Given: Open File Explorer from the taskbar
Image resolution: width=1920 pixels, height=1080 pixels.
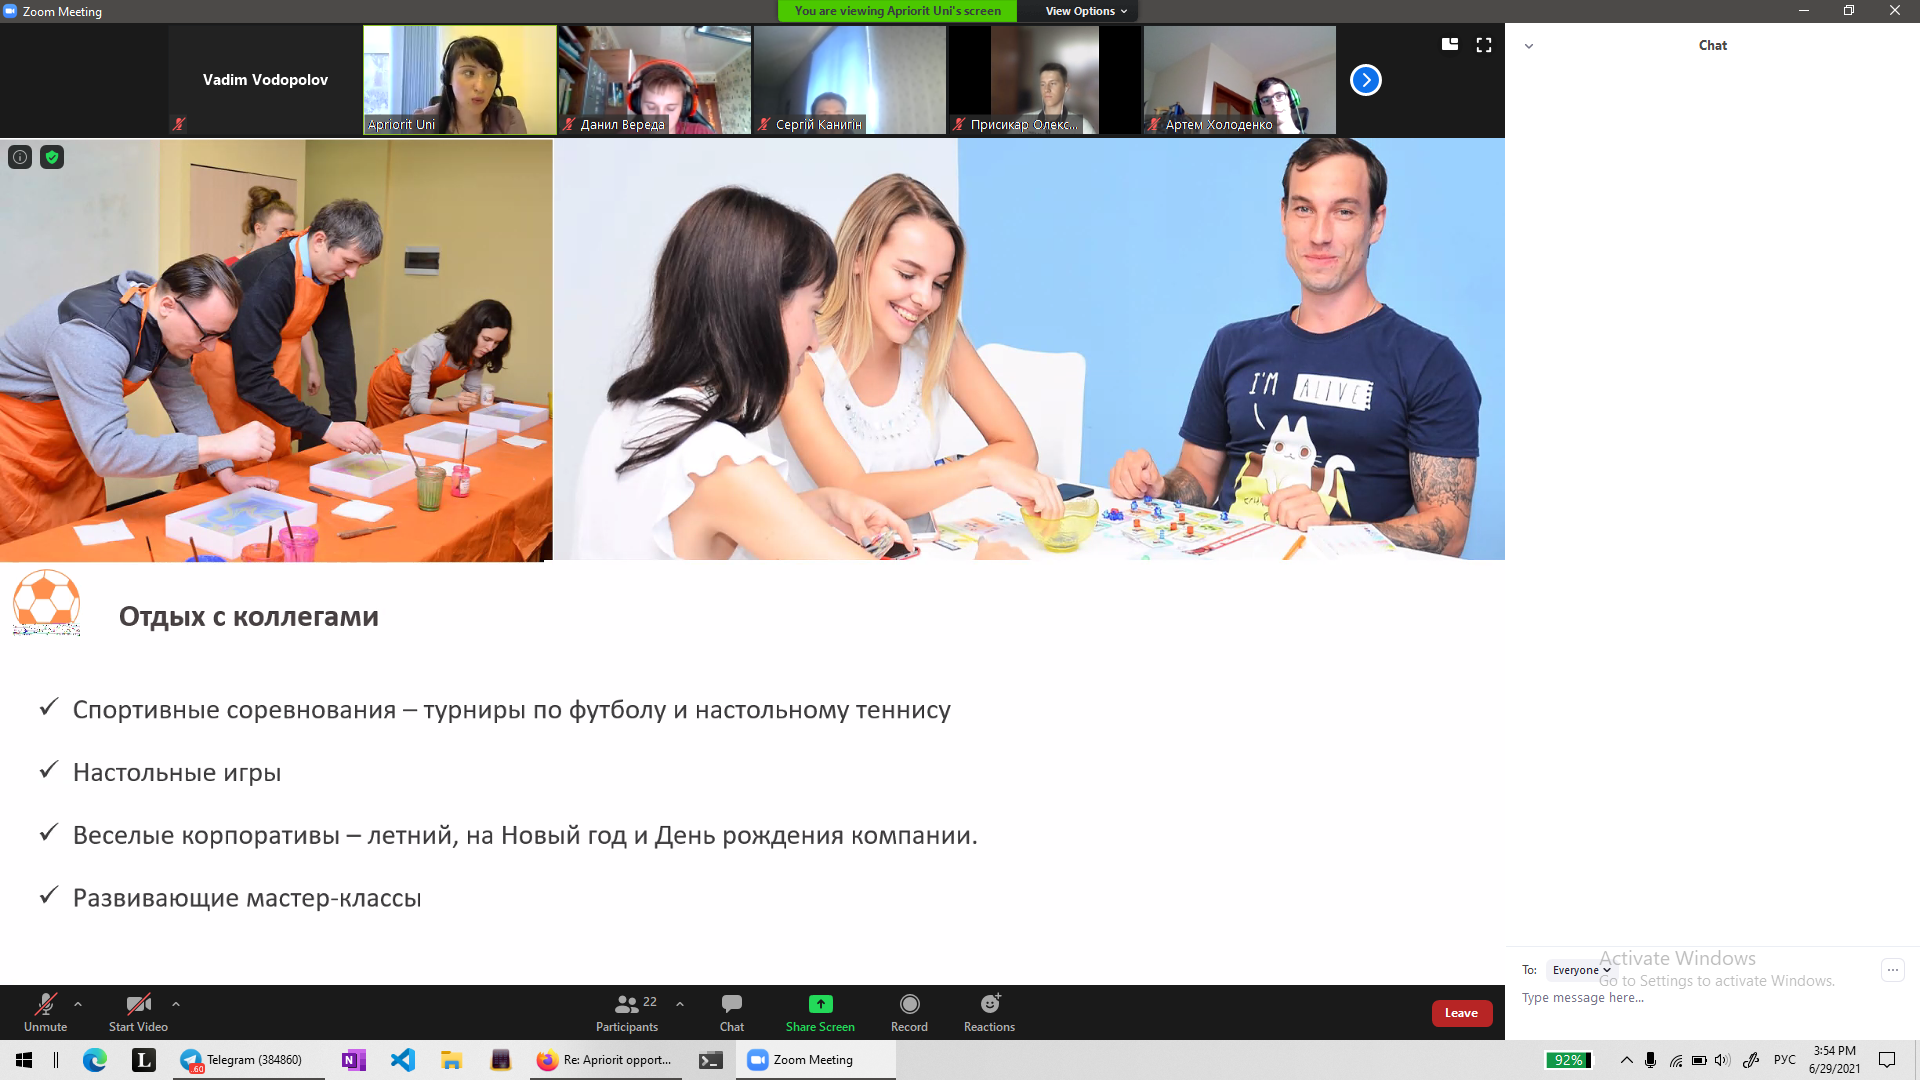Looking at the screenshot, I should click(451, 1060).
